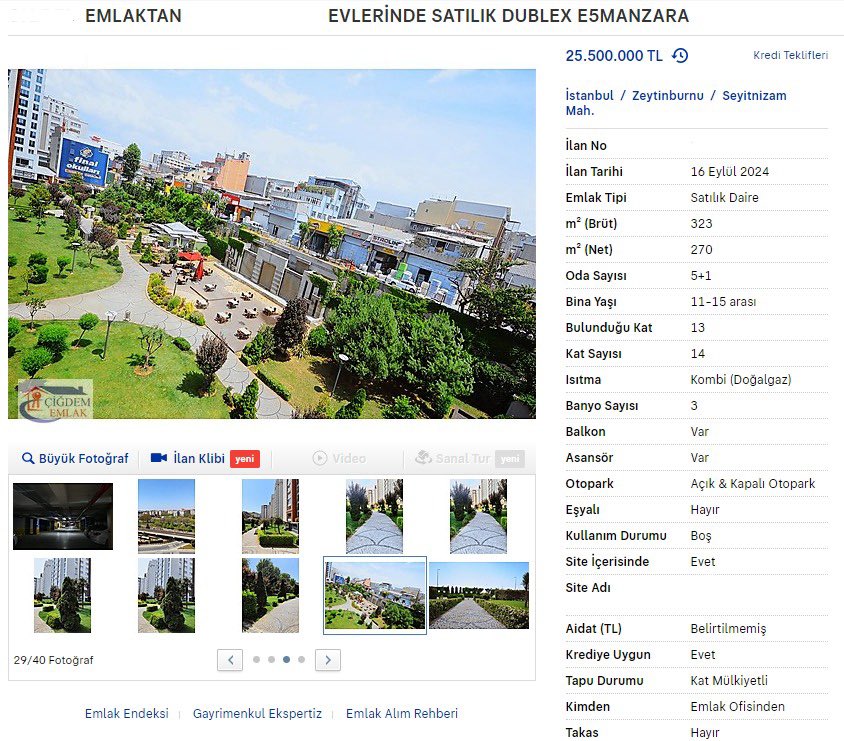Click the Belirtilmemiş dues value

[728, 629]
